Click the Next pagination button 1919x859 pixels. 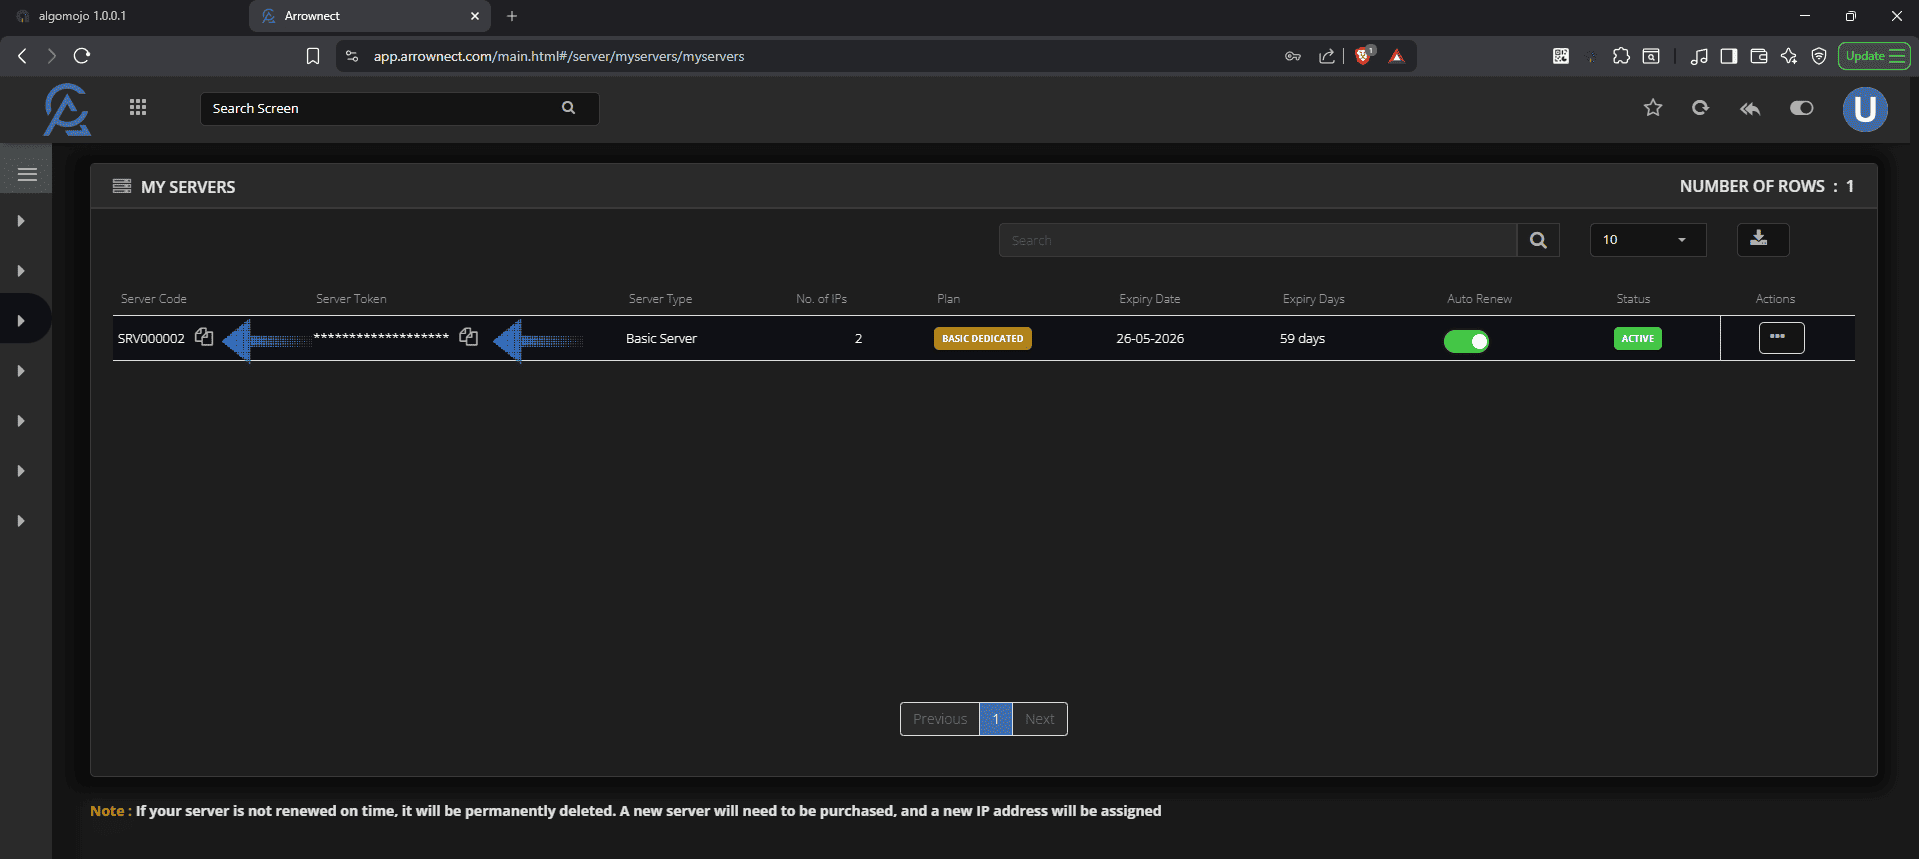[x=1039, y=719]
